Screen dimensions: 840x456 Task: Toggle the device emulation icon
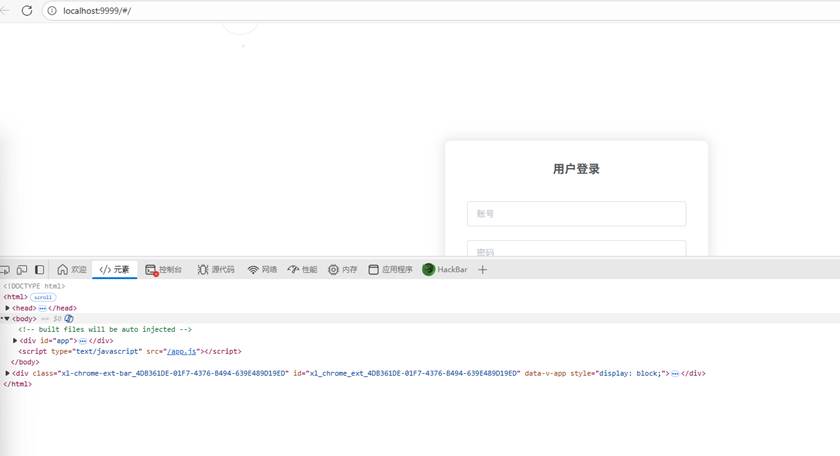[22, 270]
